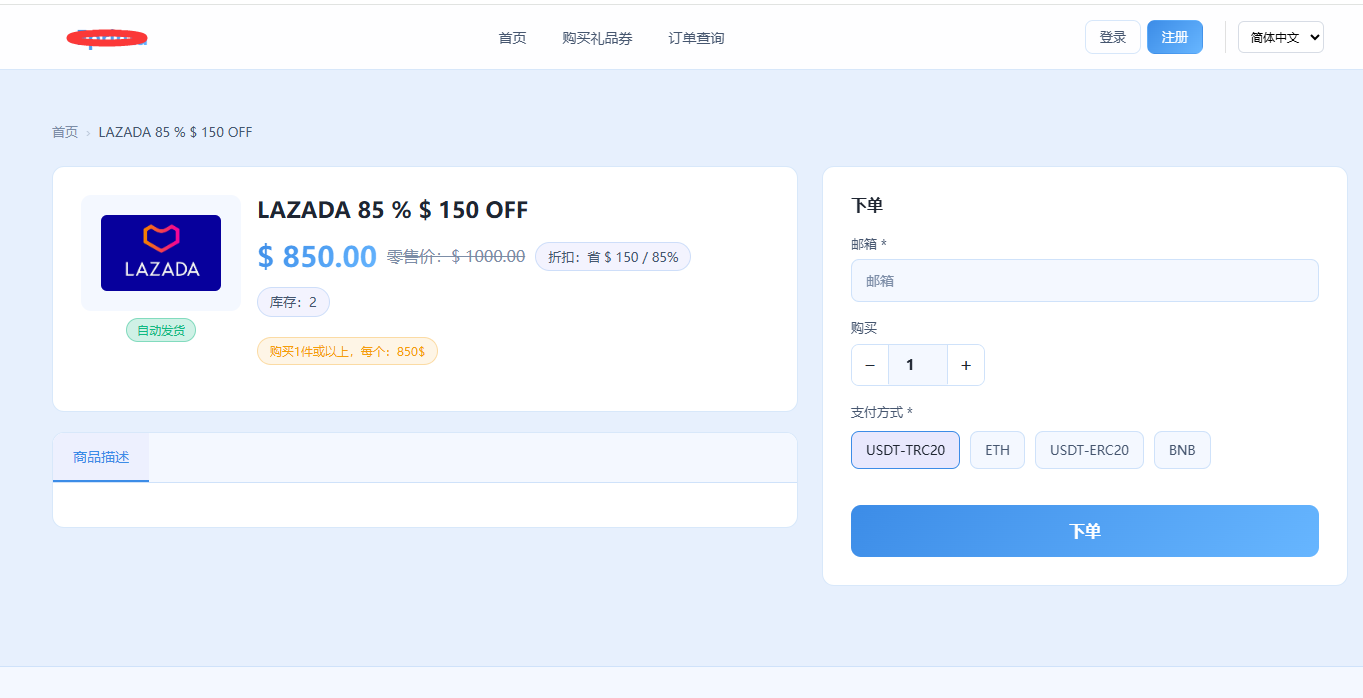The width and height of the screenshot is (1363, 698).
Task: Open the 首页 menu item
Action: coord(511,37)
